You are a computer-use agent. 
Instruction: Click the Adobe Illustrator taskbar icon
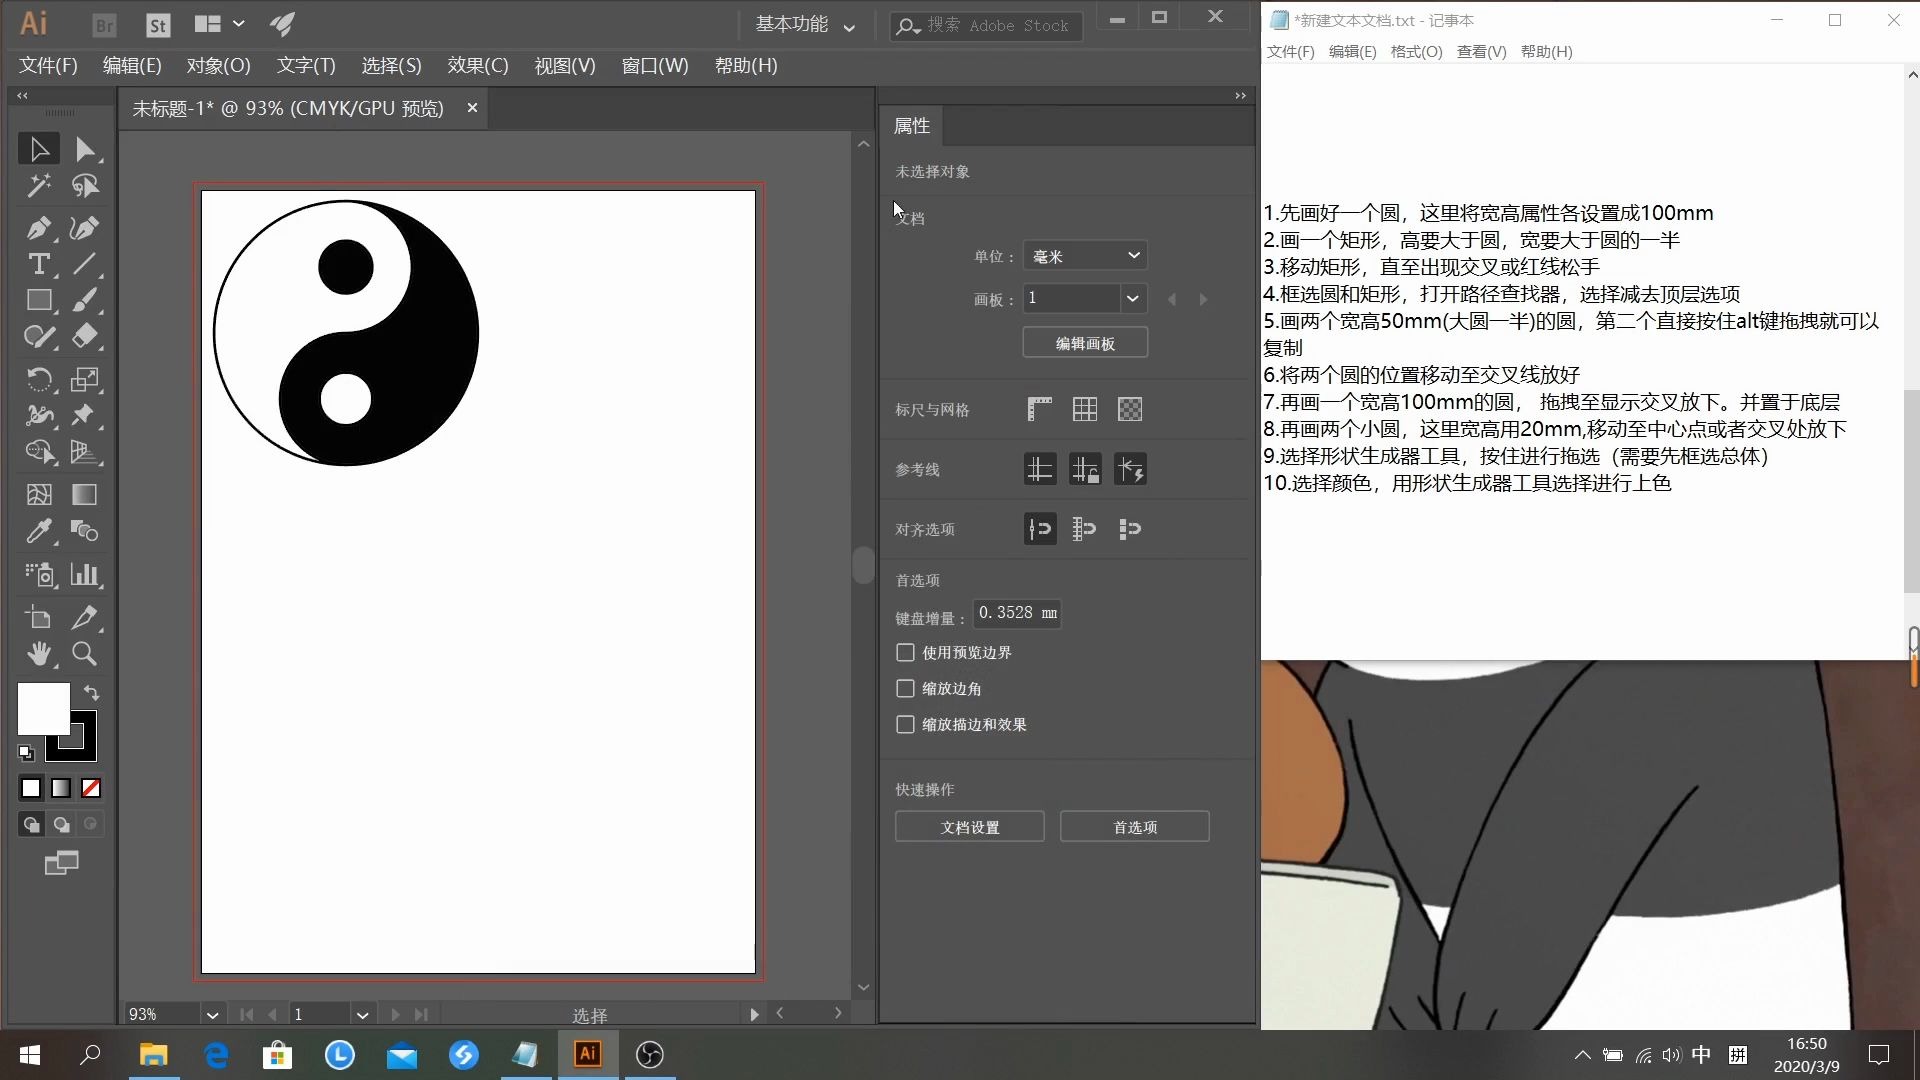coord(587,1054)
